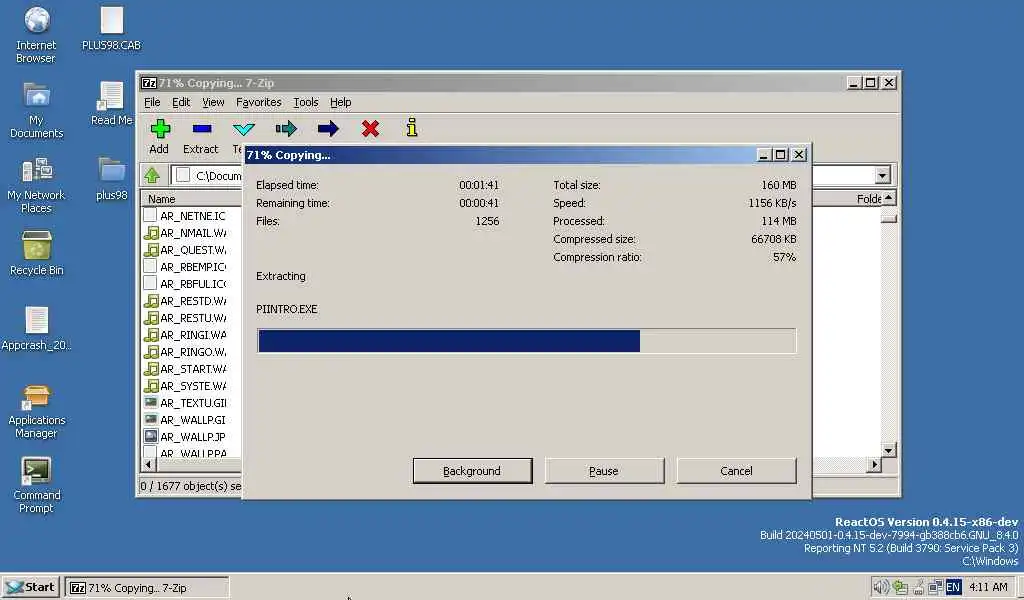Viewport: 1024px width, 600px height.
Task: Click the monitors tray icon beside EN
Action: coord(935,587)
